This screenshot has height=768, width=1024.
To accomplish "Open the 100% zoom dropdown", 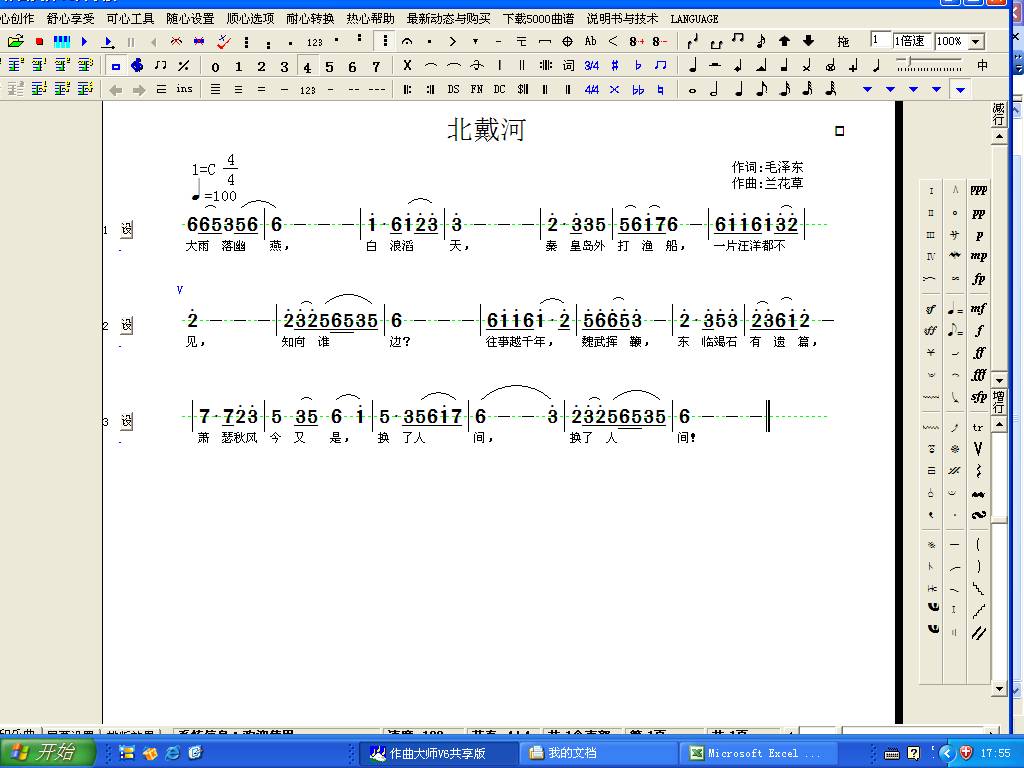I will click(976, 42).
